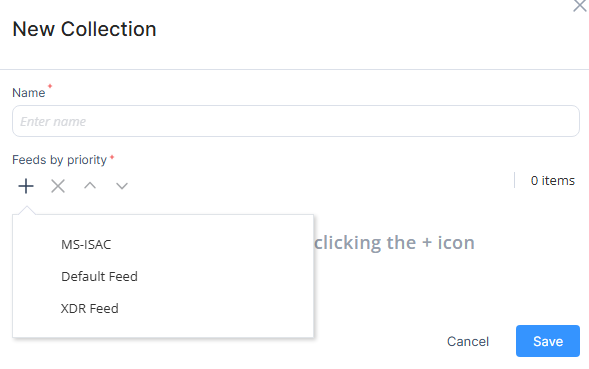Click the vertical divider before 0 items

point(514,180)
